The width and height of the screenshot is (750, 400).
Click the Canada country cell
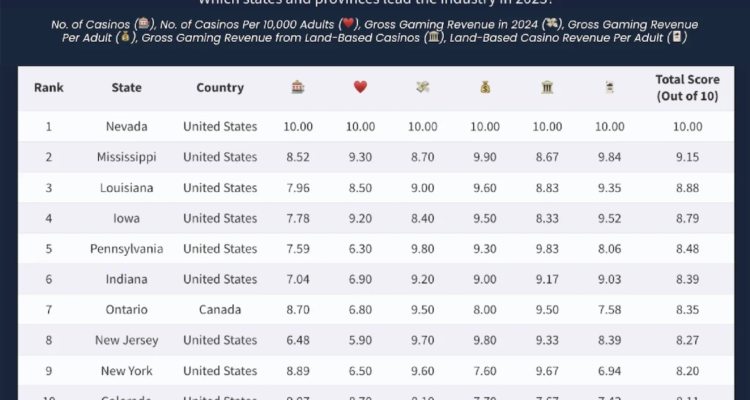(220, 310)
